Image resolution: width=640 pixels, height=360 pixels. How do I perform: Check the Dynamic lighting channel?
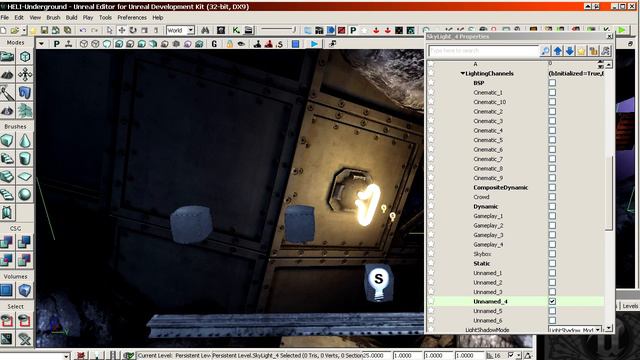(552, 207)
